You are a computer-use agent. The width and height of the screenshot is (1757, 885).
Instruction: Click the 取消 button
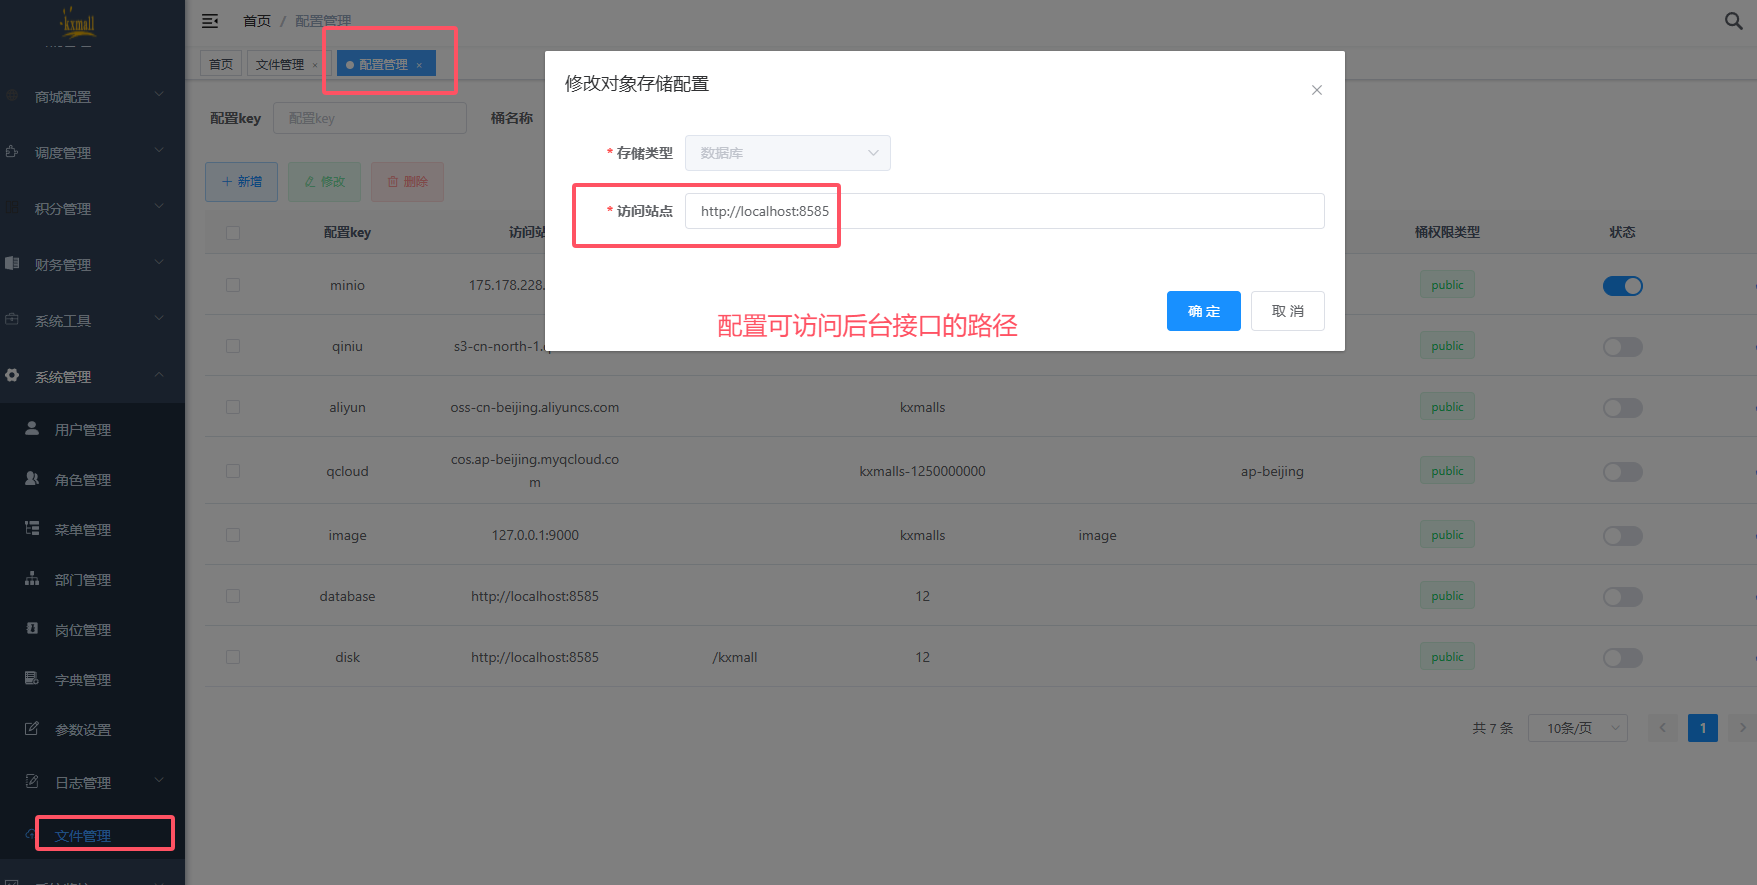1287,311
